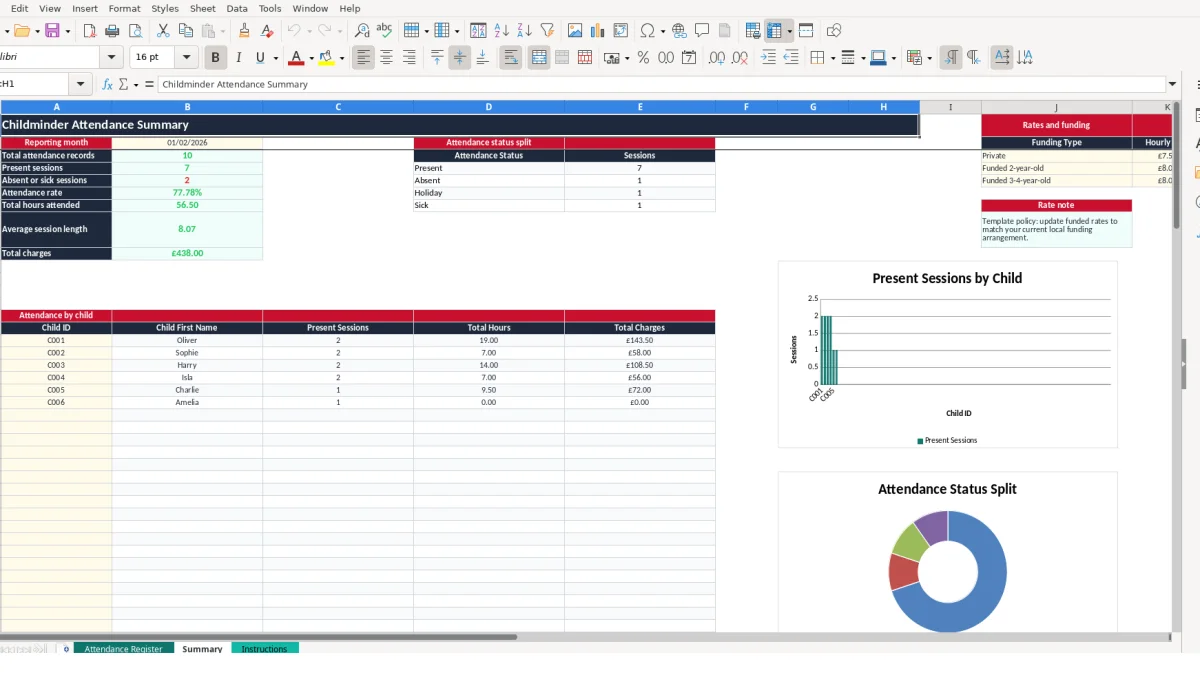Insert Comment speech bubble icon
1200x675 pixels.
pos(702,31)
